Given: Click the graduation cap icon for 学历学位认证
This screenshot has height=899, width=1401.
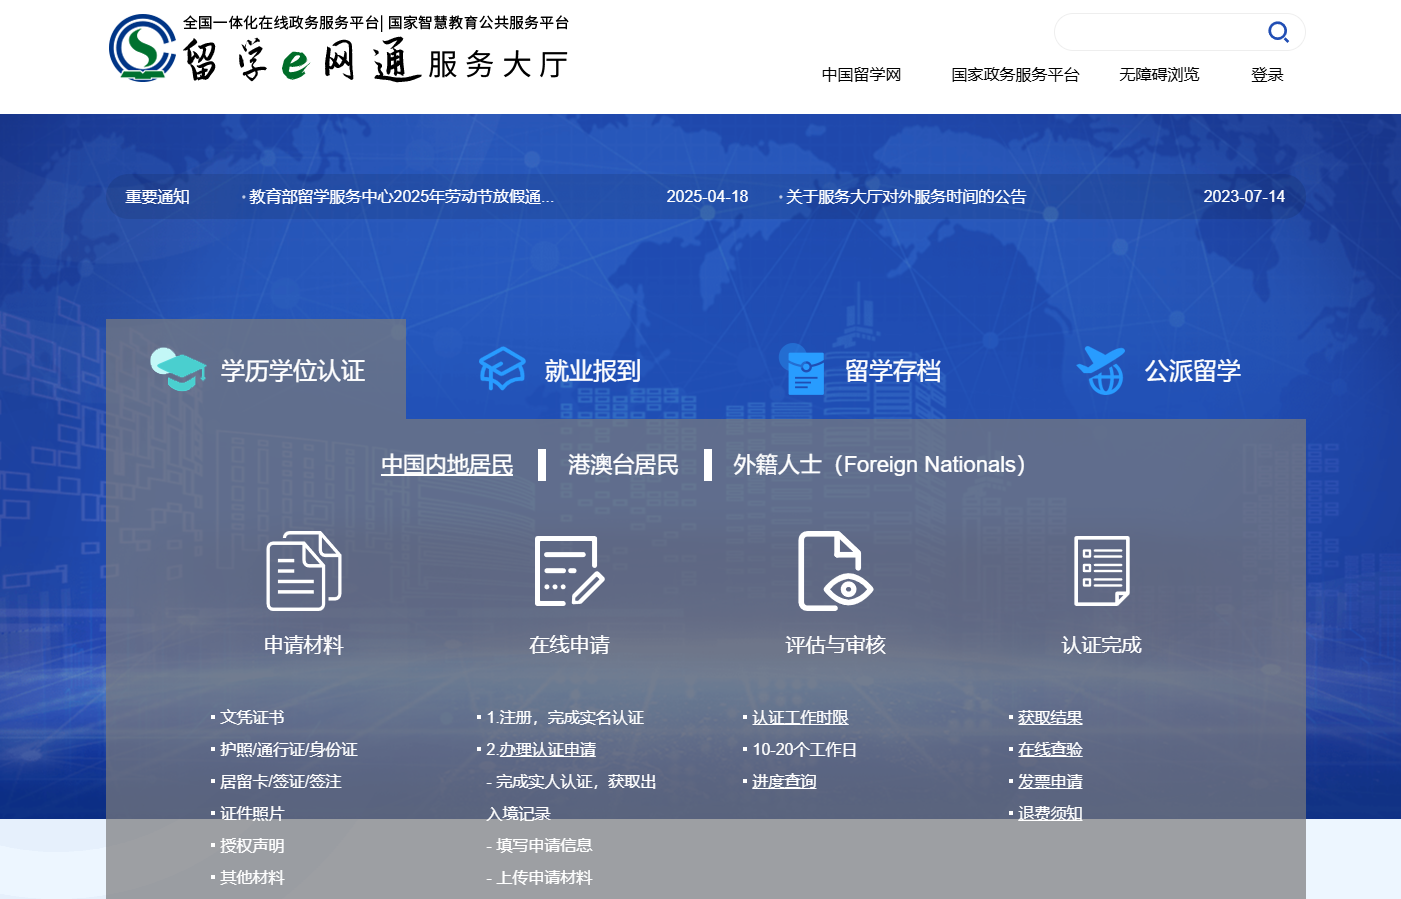Looking at the screenshot, I should (x=178, y=369).
